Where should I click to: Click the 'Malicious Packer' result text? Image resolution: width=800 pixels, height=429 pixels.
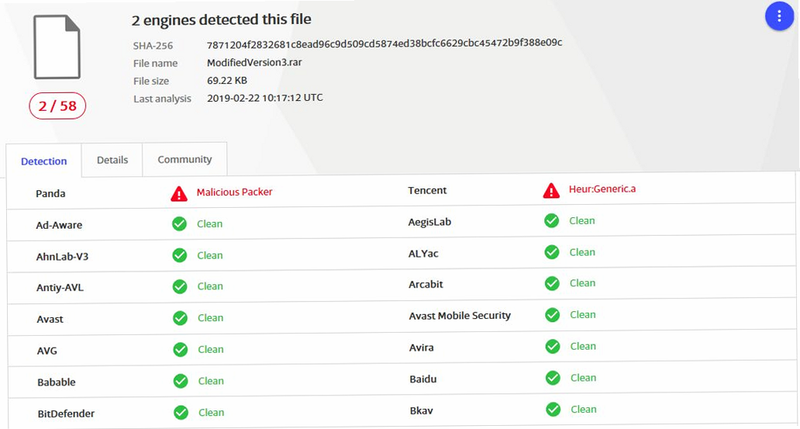click(235, 192)
